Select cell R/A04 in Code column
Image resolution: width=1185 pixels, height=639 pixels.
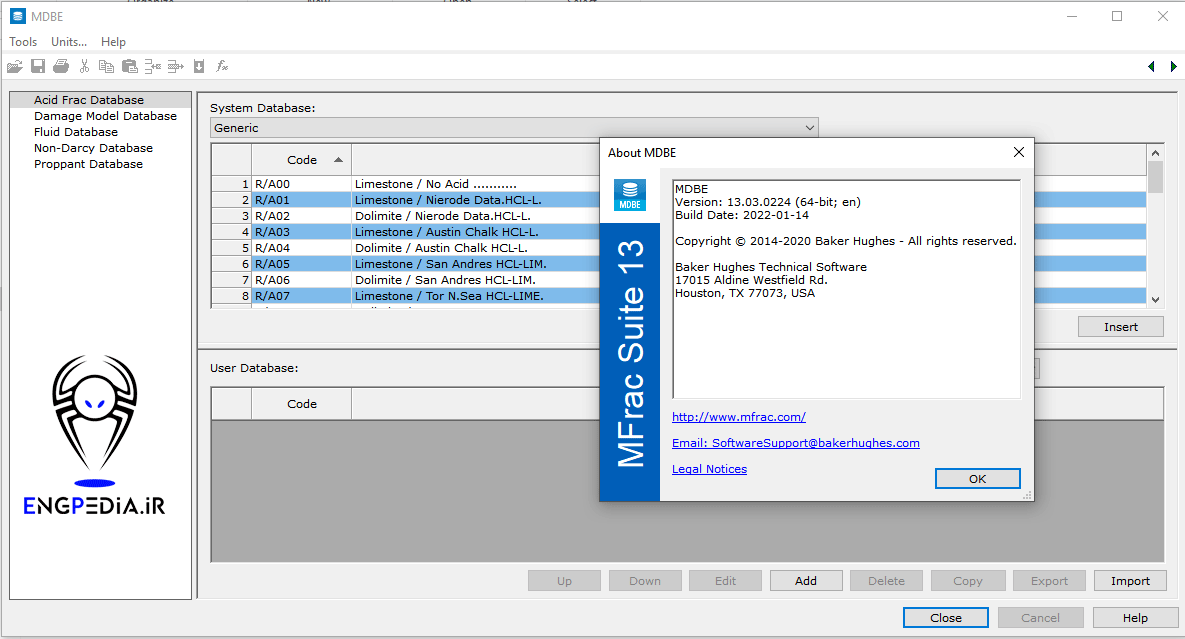(302, 248)
